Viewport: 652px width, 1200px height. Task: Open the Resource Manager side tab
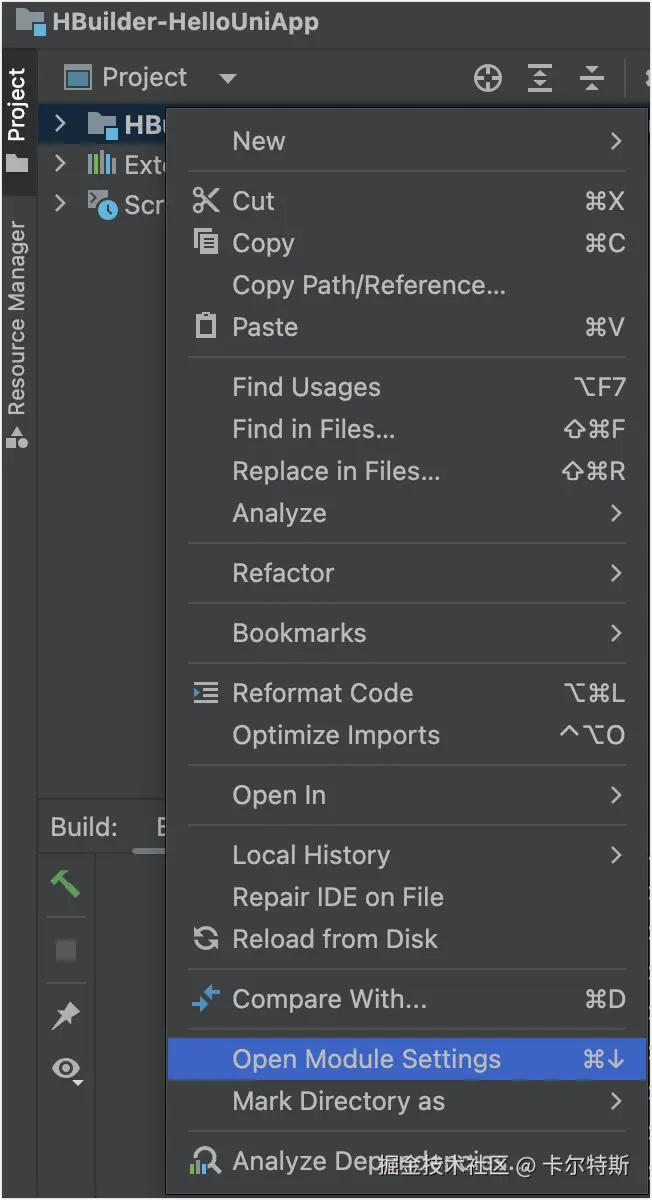coord(17,320)
